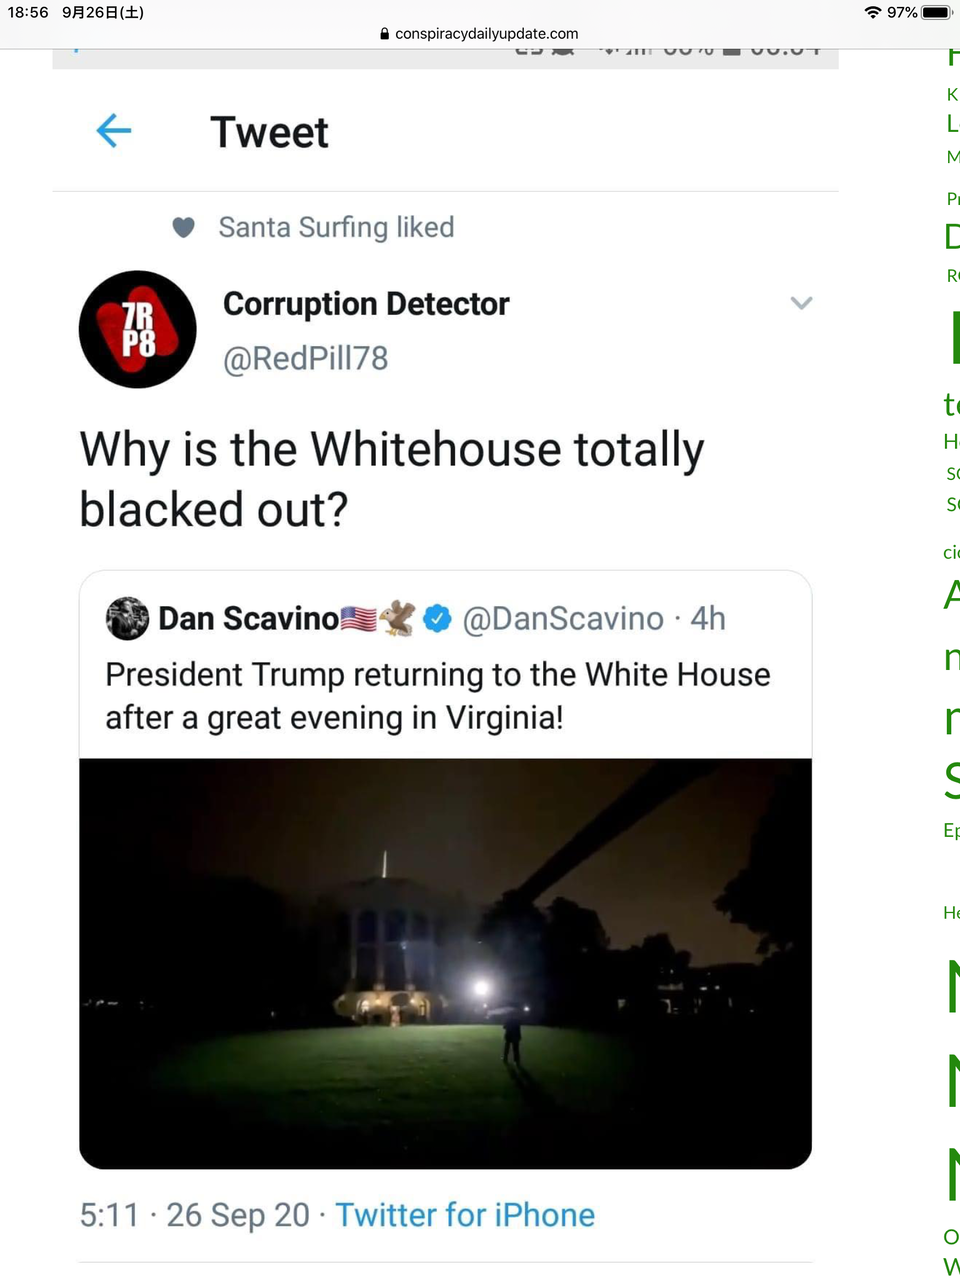Click the lock icon in the address bar

coord(385,34)
